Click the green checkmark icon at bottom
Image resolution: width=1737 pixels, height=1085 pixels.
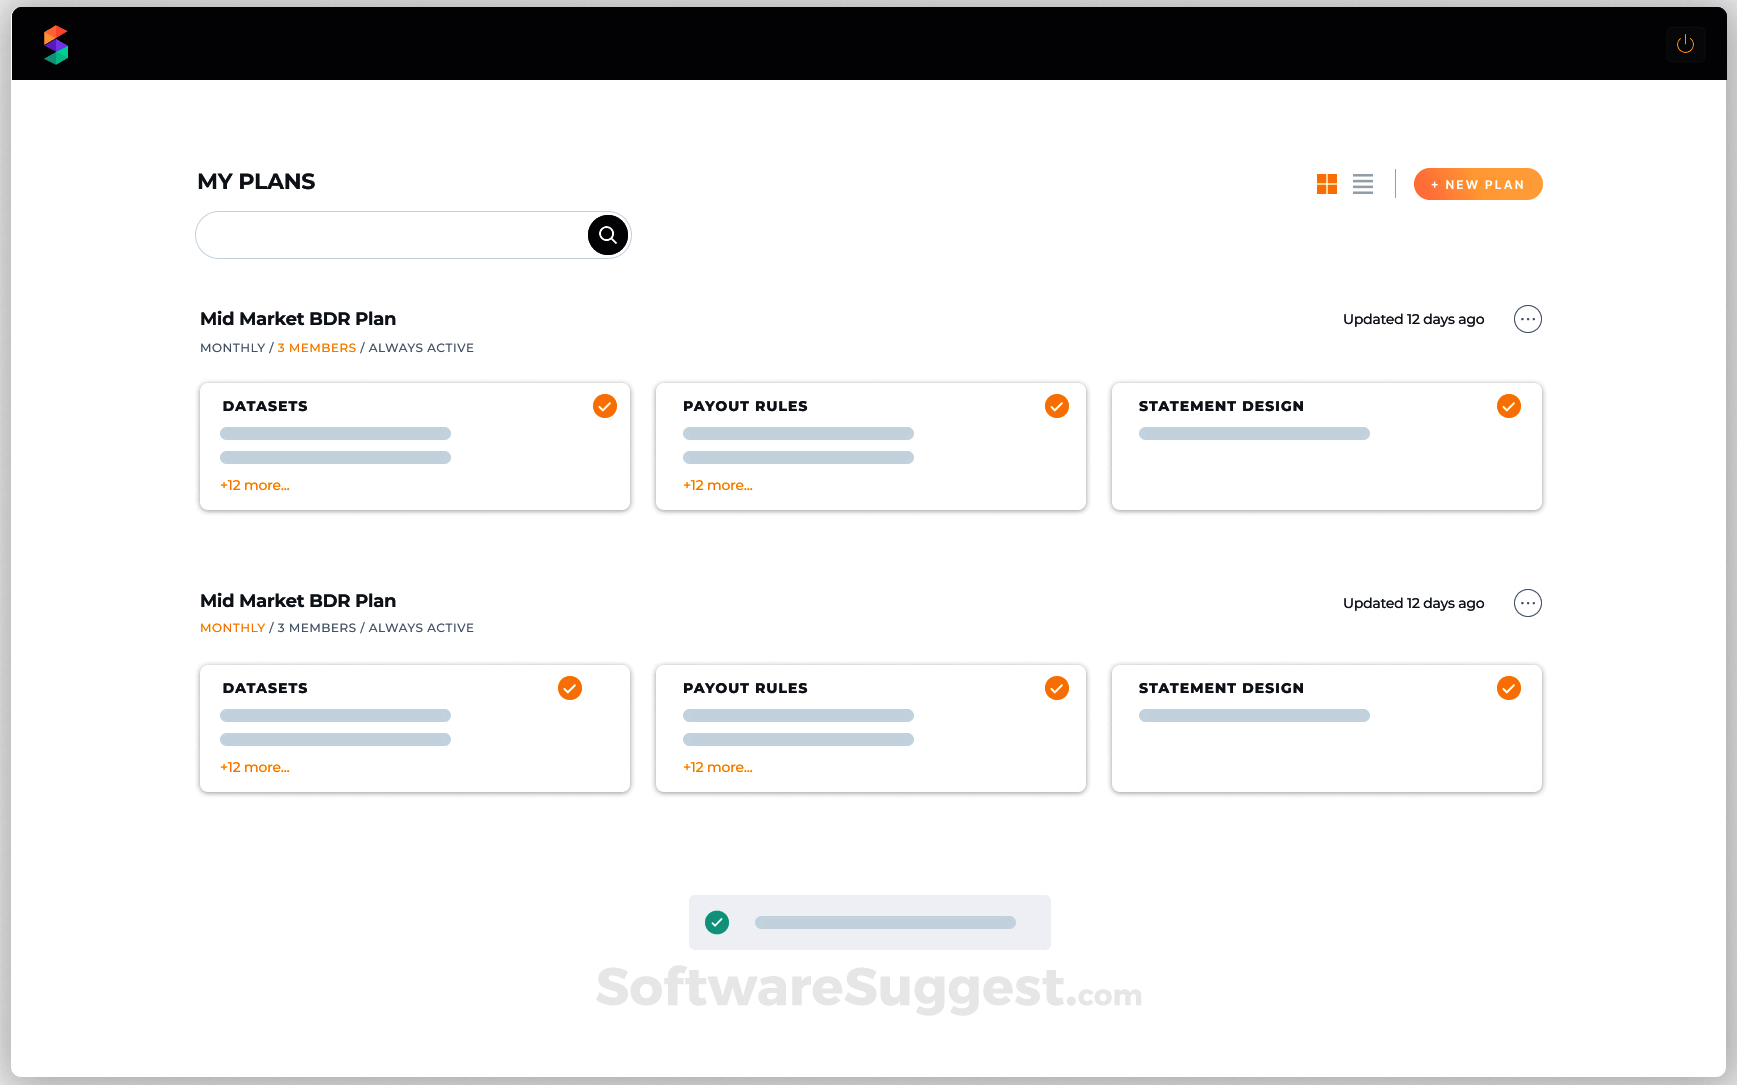click(716, 922)
